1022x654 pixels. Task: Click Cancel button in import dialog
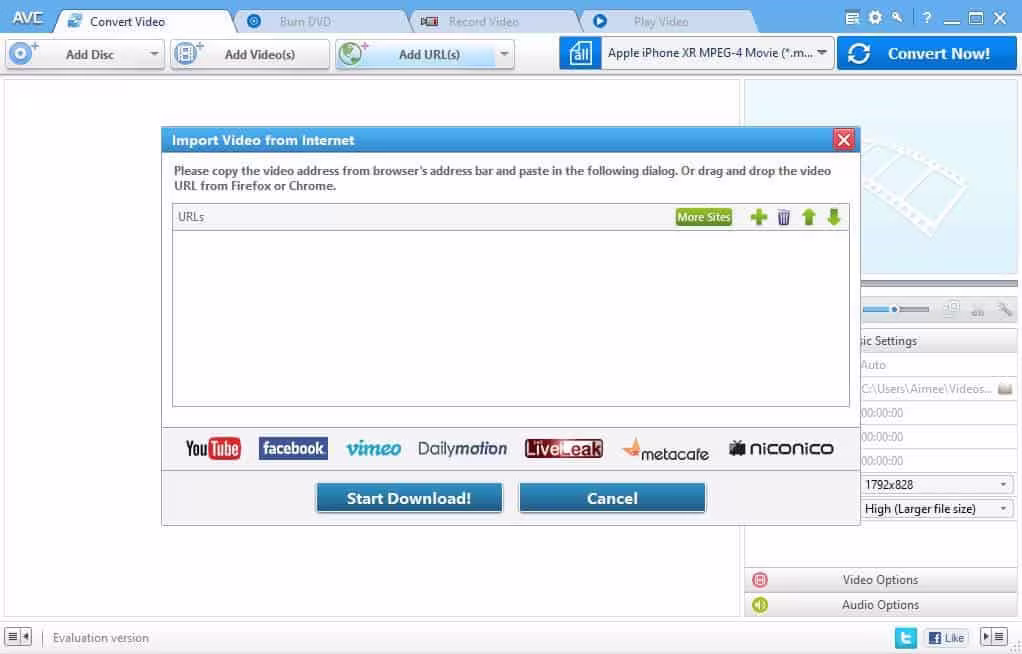tap(612, 498)
